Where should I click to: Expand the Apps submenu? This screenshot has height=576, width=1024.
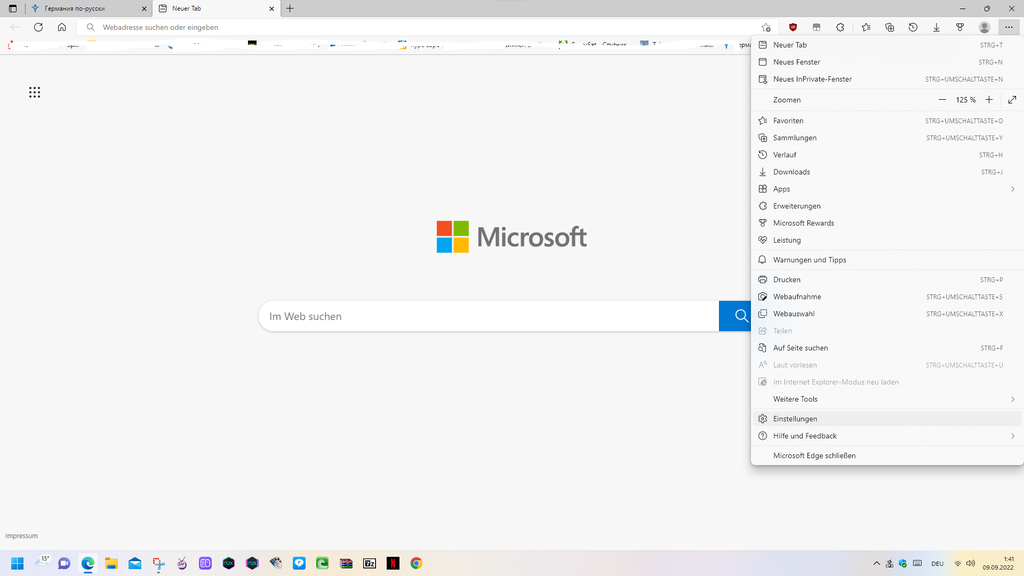887,189
